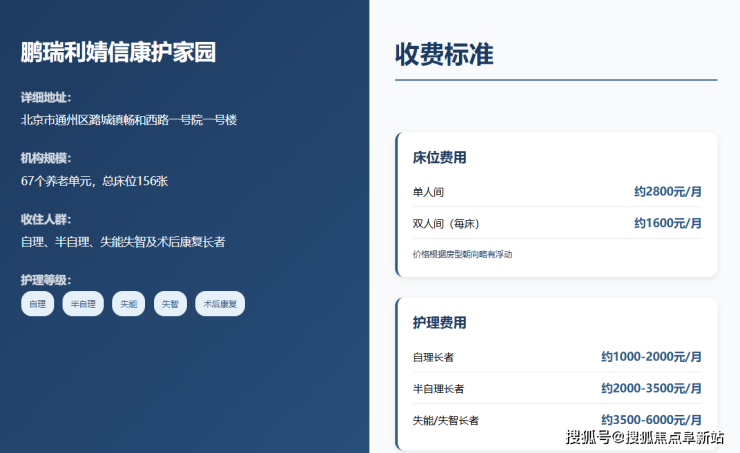Click the note 价格根据房型朝向略有浮动
Screen dimensions: 740x453
[462, 254]
